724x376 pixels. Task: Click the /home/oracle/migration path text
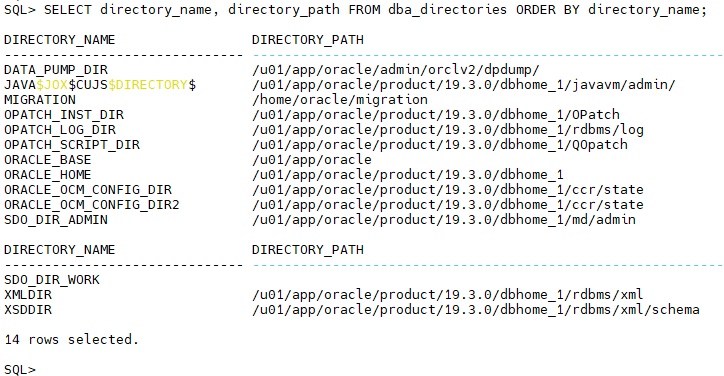340,100
